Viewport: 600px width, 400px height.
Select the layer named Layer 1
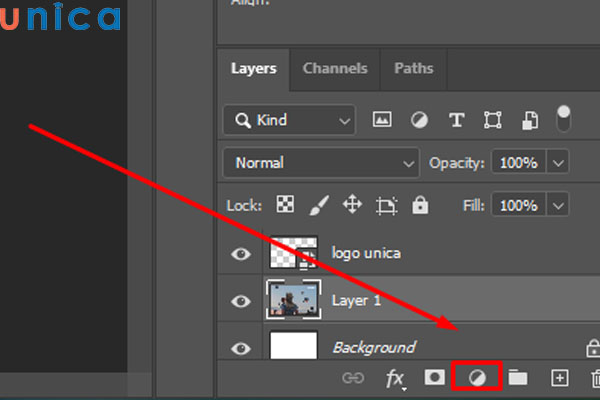(356, 300)
